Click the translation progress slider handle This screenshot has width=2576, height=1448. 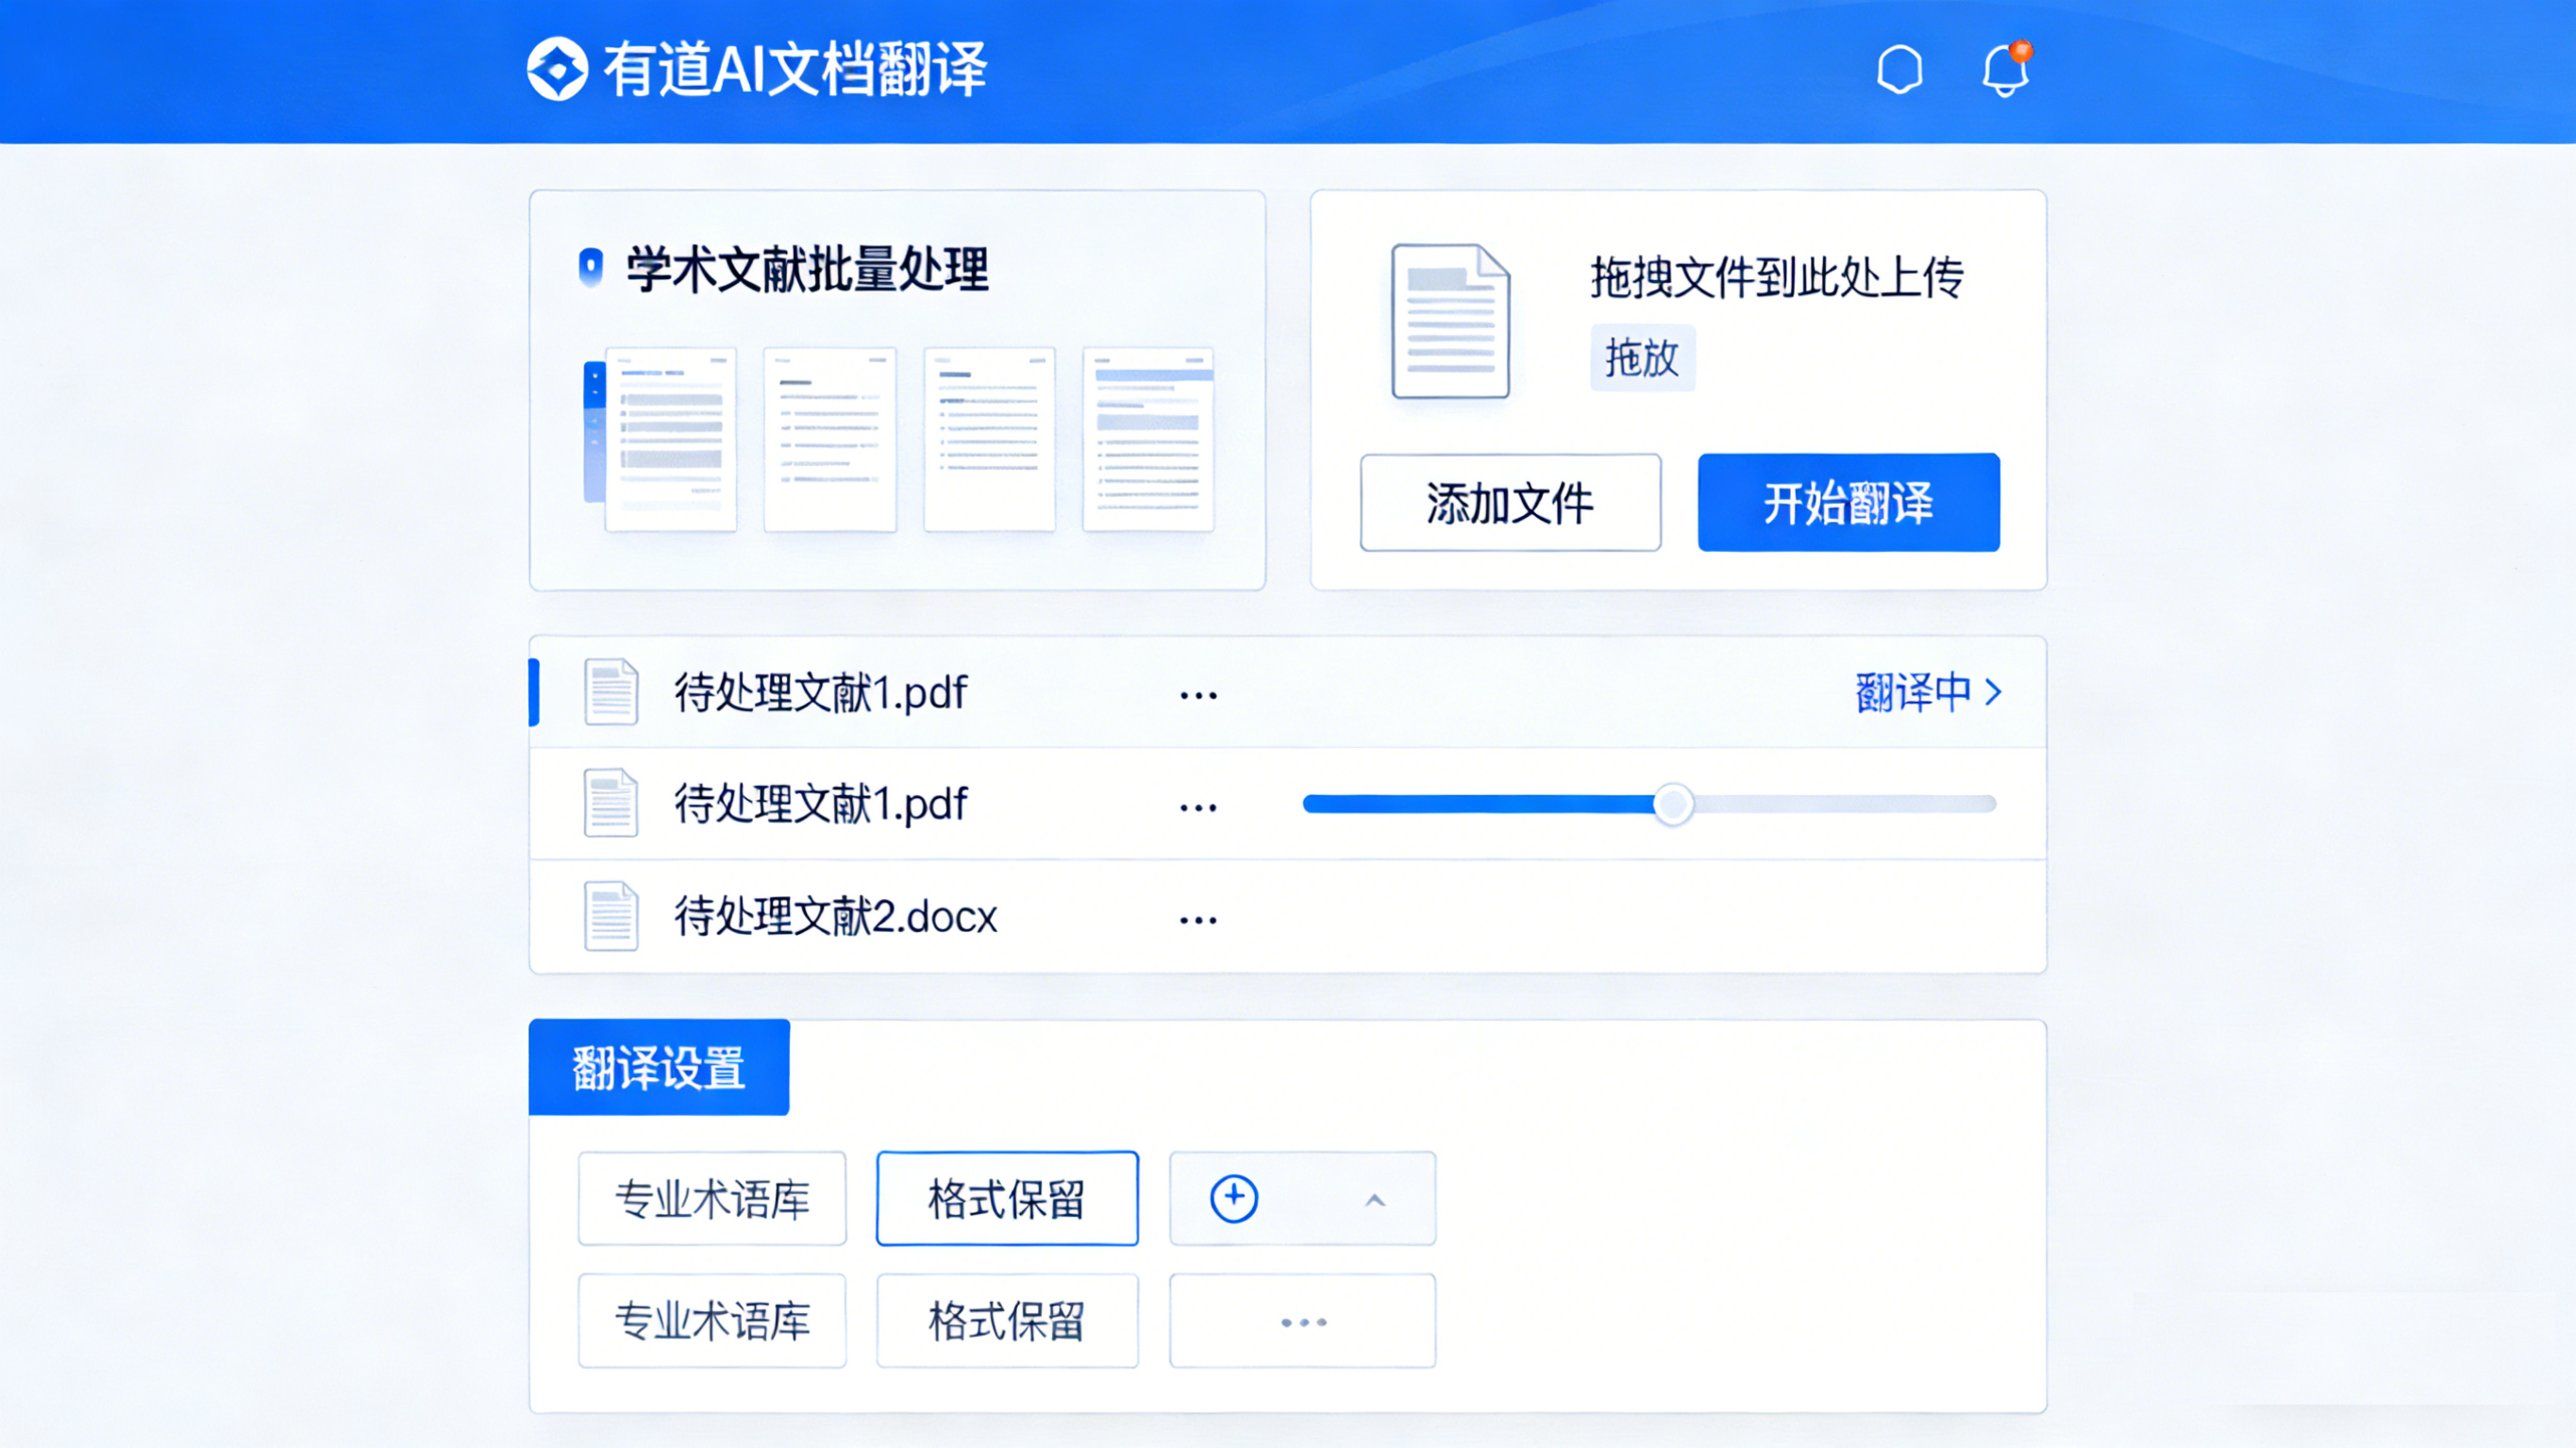point(1673,802)
